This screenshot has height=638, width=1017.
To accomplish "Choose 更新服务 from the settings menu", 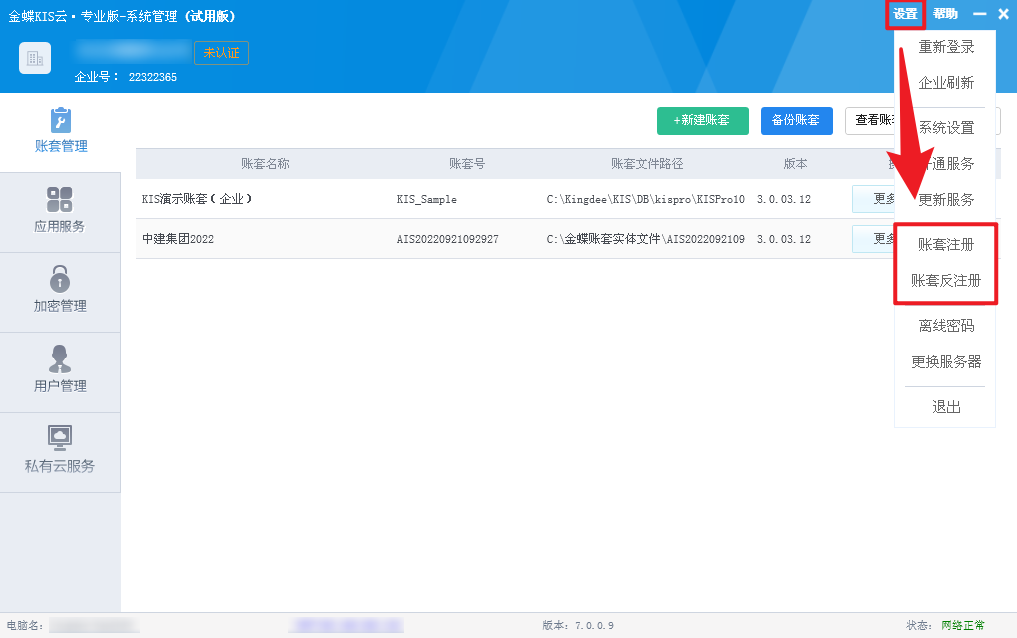I will (946, 199).
